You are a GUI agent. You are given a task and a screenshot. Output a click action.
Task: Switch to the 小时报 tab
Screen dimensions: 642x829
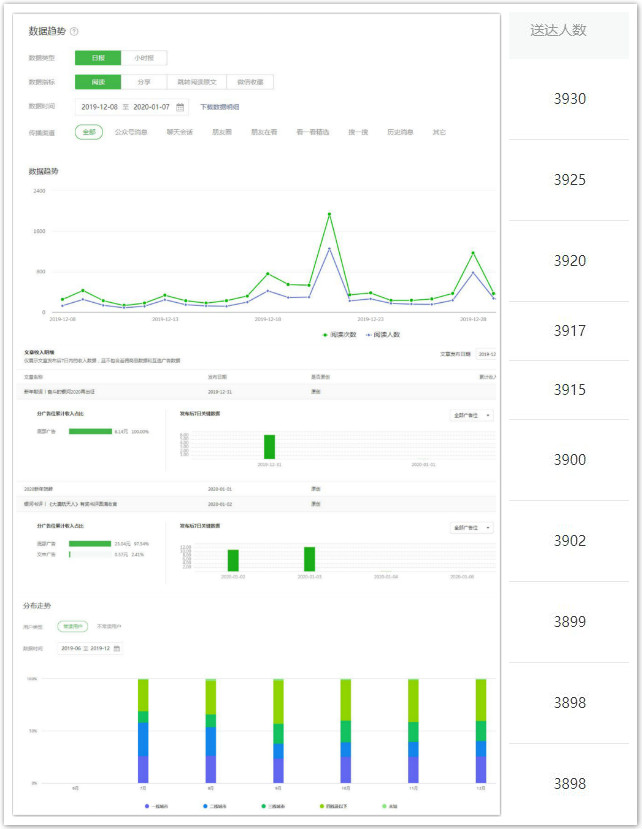click(144, 58)
